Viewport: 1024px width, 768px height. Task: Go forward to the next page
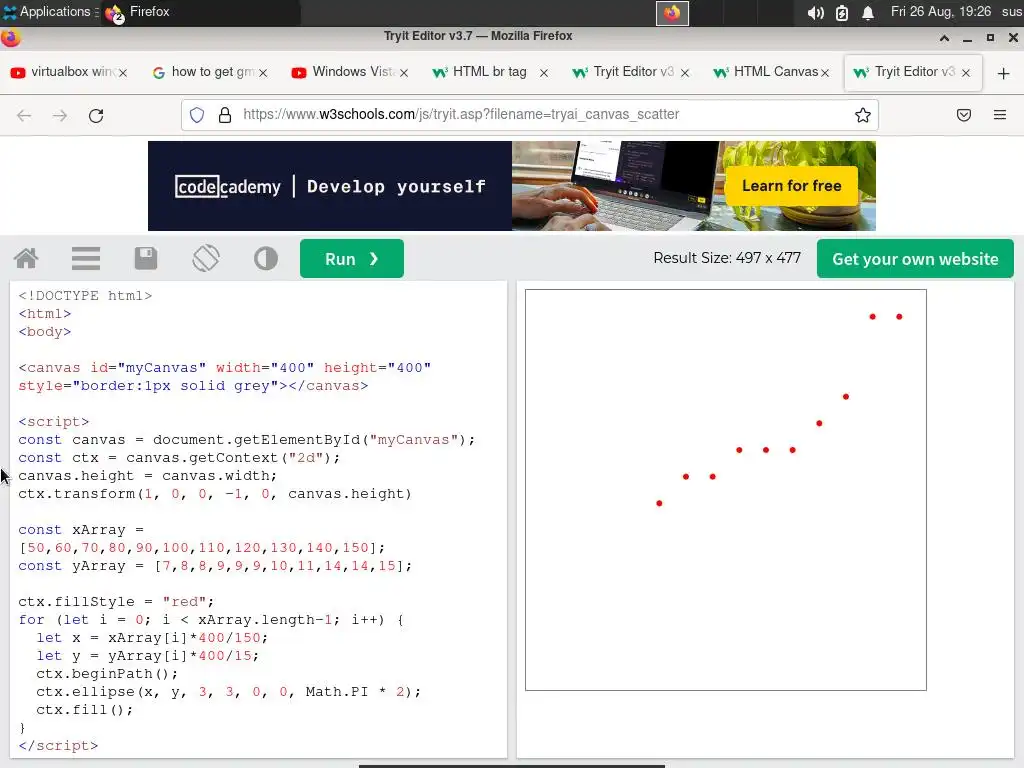[x=60, y=116]
